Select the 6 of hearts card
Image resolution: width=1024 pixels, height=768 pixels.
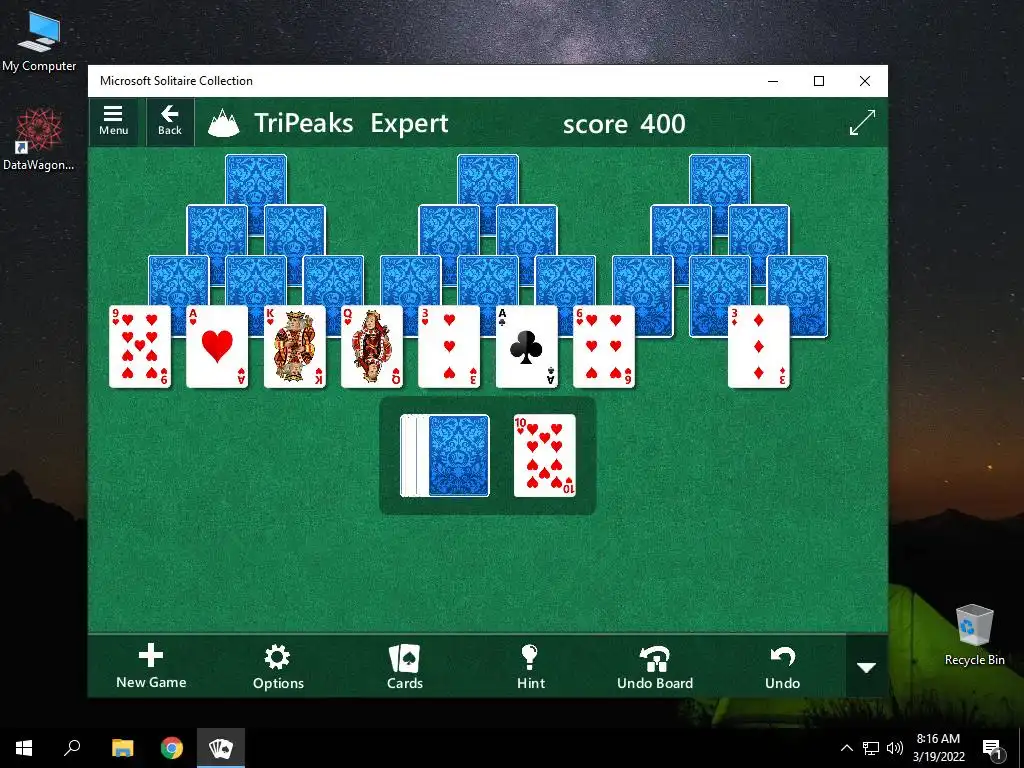coord(604,347)
